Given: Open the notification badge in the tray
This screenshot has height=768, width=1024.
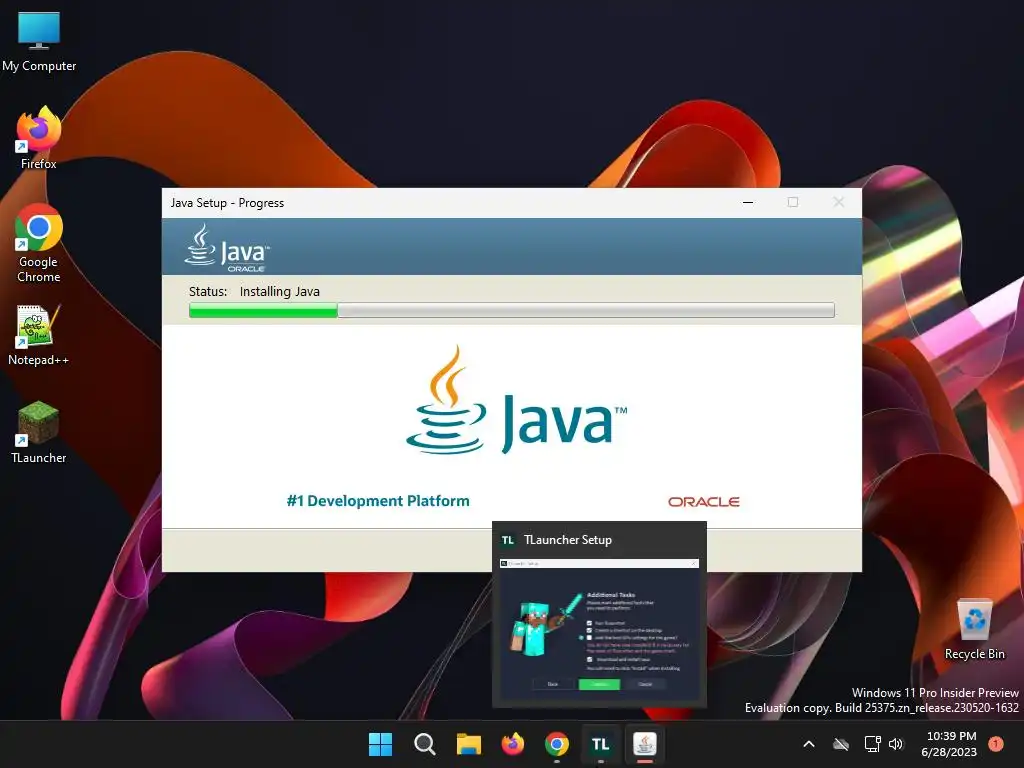Looking at the screenshot, I should (996, 744).
